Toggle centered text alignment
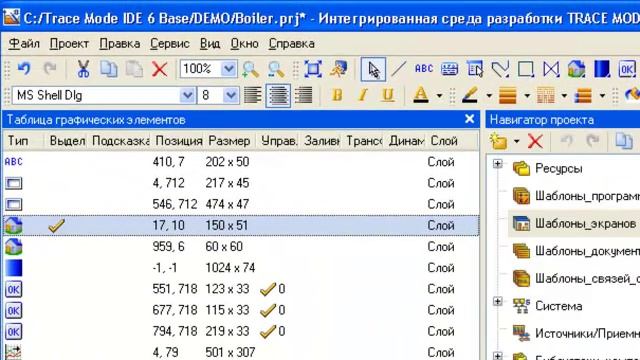The width and height of the screenshot is (640, 360). point(278,96)
